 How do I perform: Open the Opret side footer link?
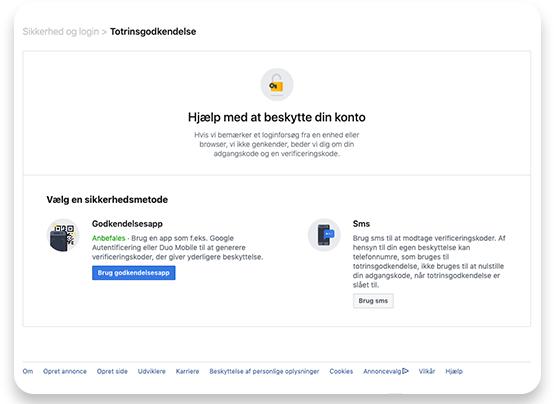pyautogui.click(x=112, y=371)
